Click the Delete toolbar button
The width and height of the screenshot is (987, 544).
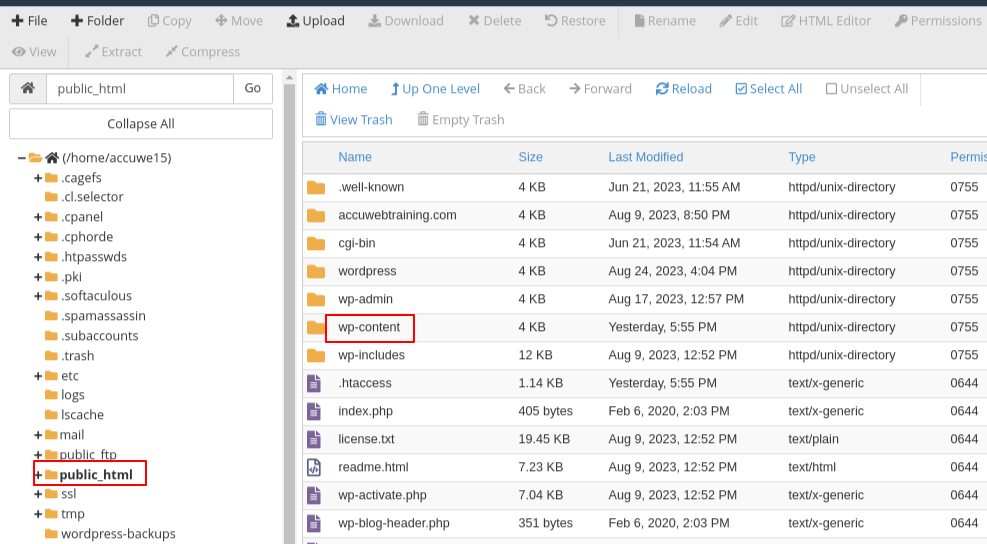(495, 21)
